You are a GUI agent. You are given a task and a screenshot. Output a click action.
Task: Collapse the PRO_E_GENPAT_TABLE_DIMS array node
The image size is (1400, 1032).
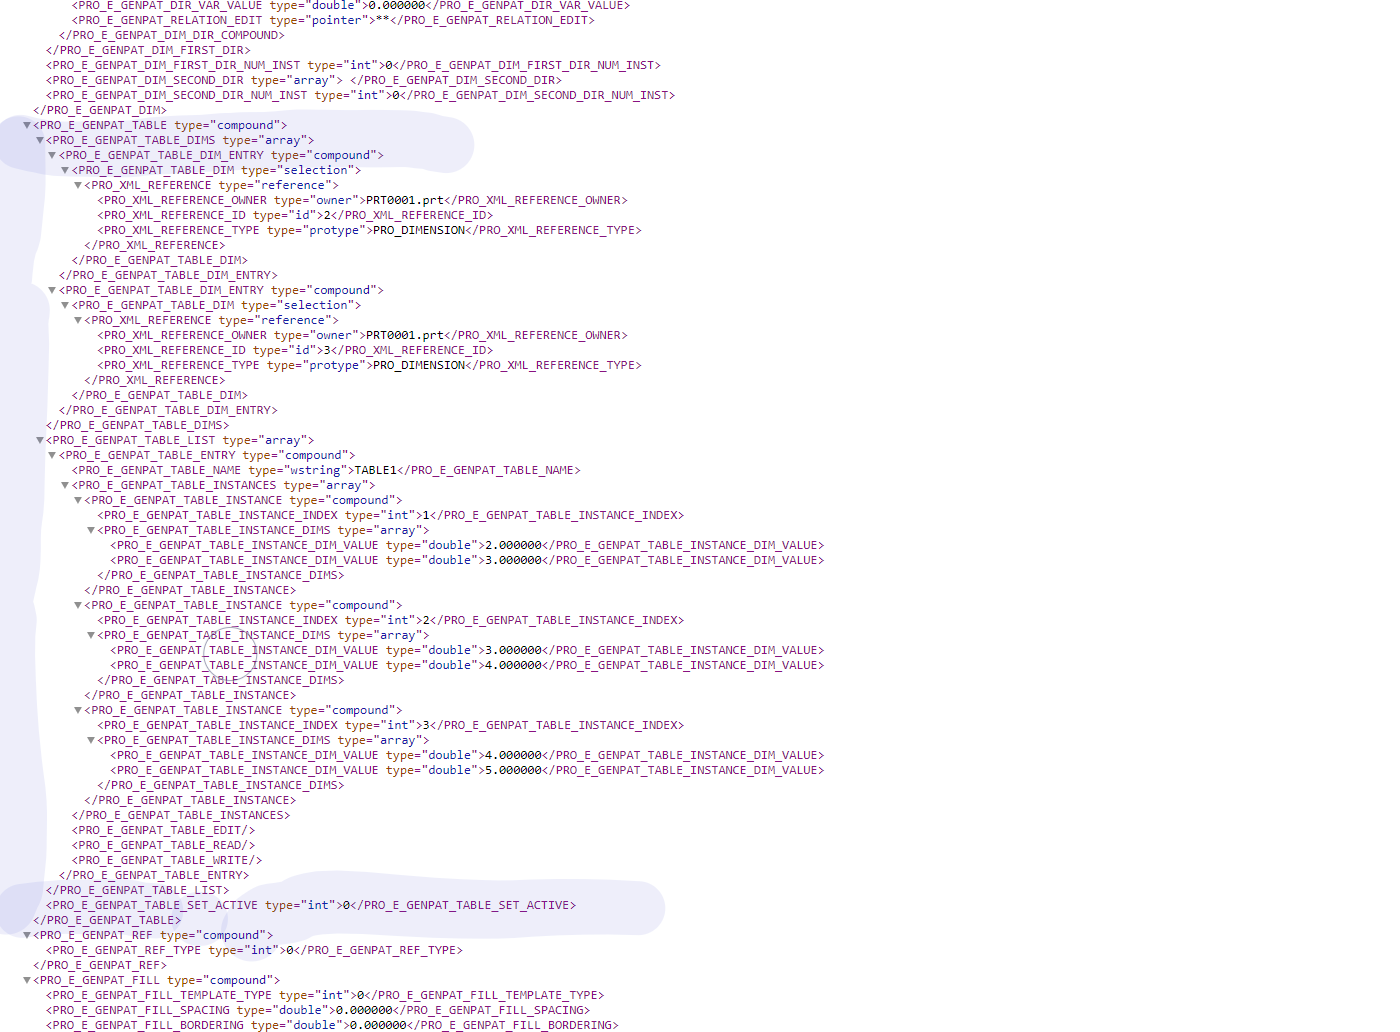coord(40,140)
